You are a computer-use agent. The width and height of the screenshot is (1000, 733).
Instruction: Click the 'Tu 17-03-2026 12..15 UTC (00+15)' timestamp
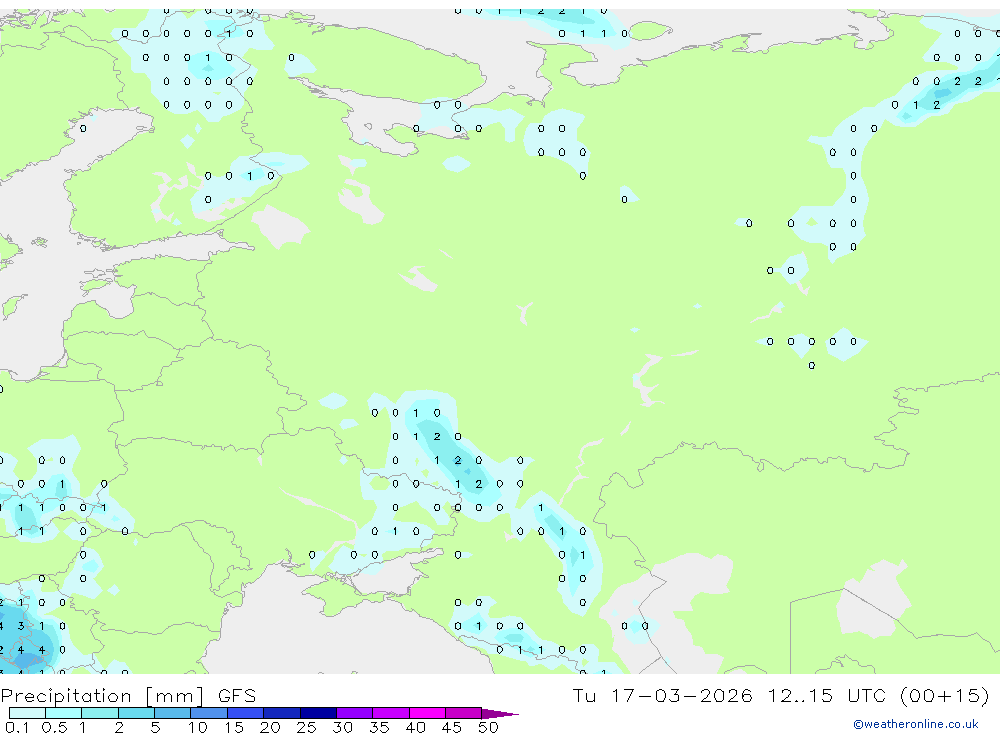click(x=781, y=695)
